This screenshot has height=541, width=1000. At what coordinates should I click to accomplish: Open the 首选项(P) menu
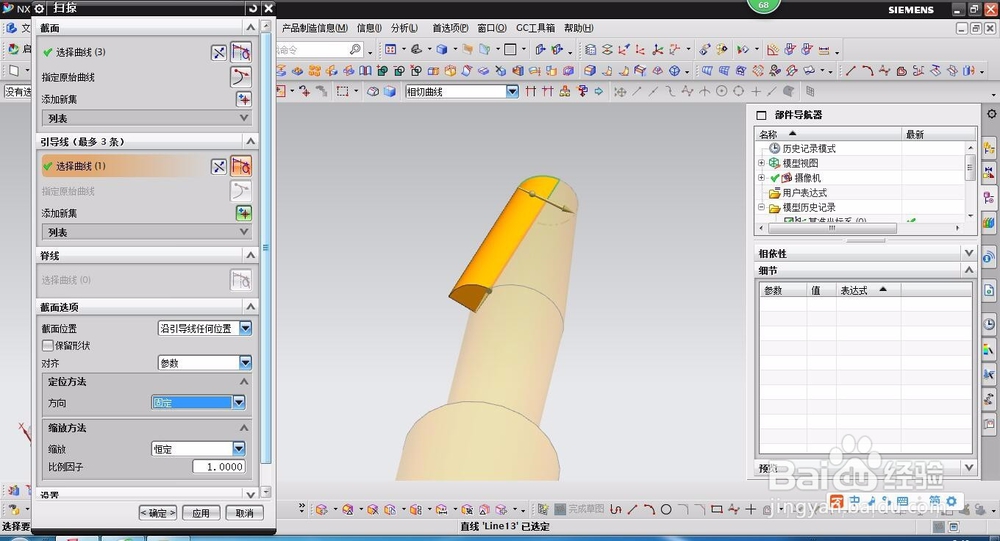click(450, 28)
